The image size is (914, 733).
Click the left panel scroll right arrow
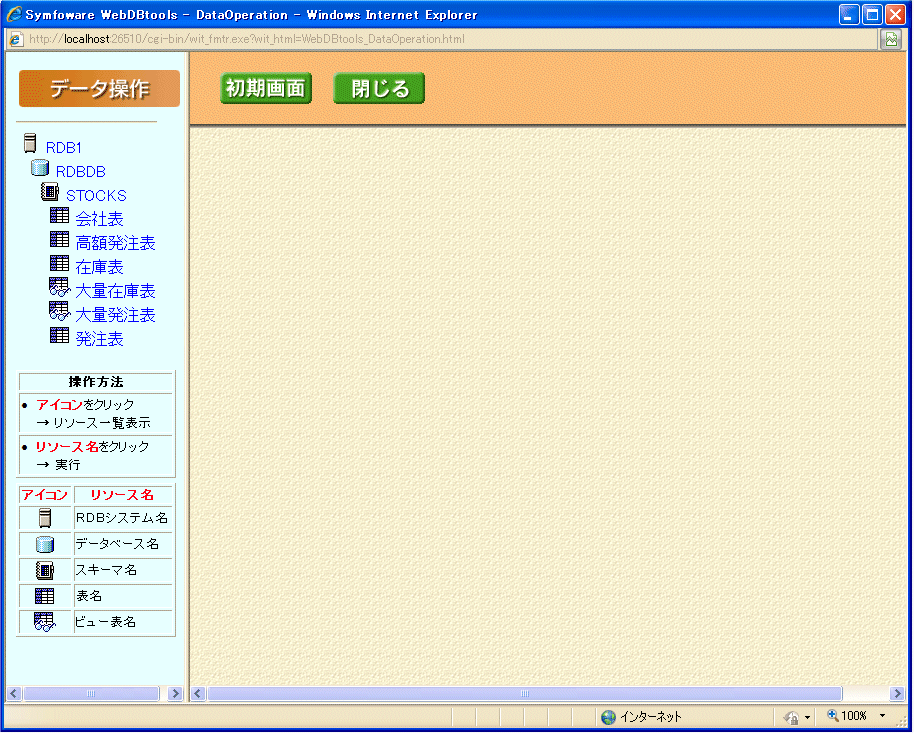(176, 693)
